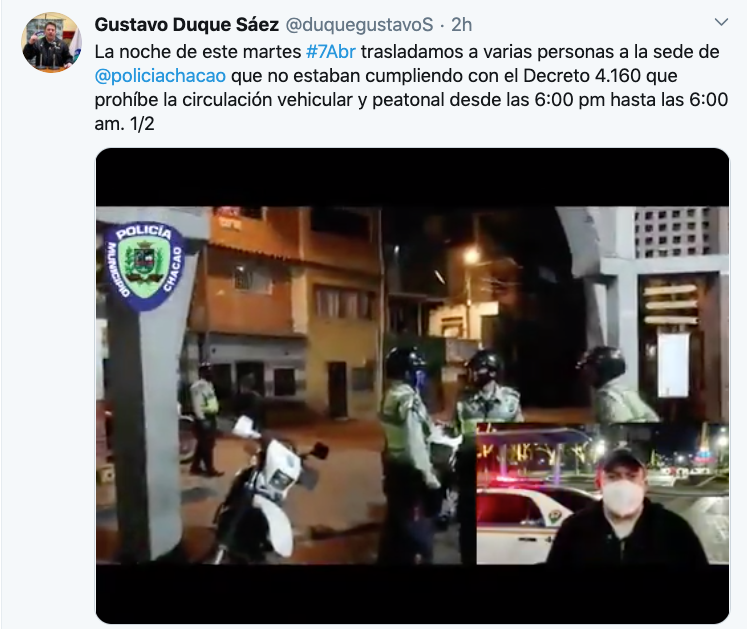Open the @policiachacao mention
This screenshot has width=747, height=629.
[x=160, y=76]
